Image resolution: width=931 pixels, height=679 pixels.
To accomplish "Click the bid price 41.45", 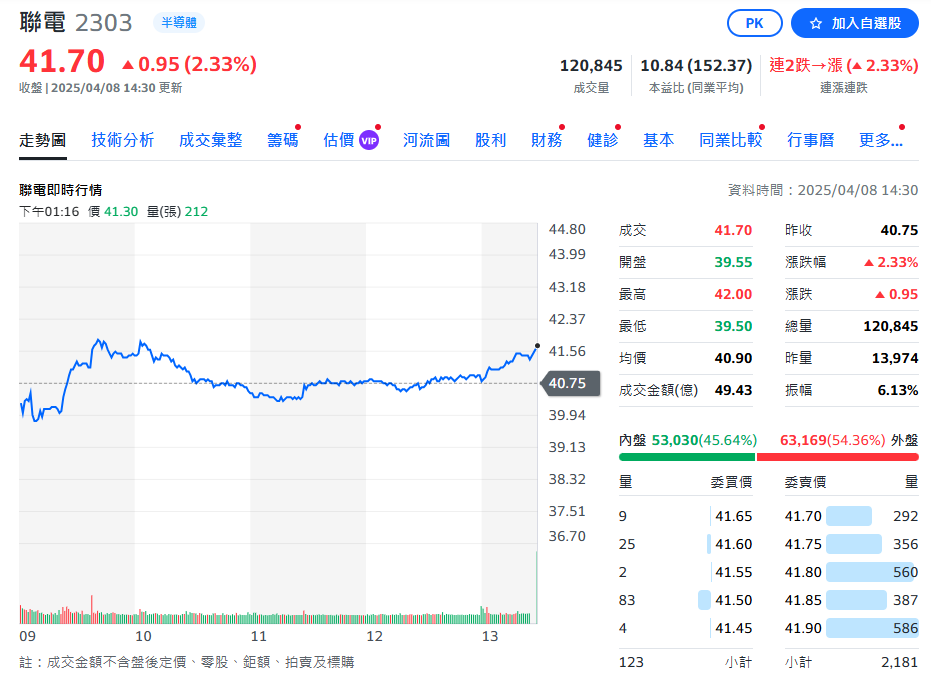I will click(733, 628).
